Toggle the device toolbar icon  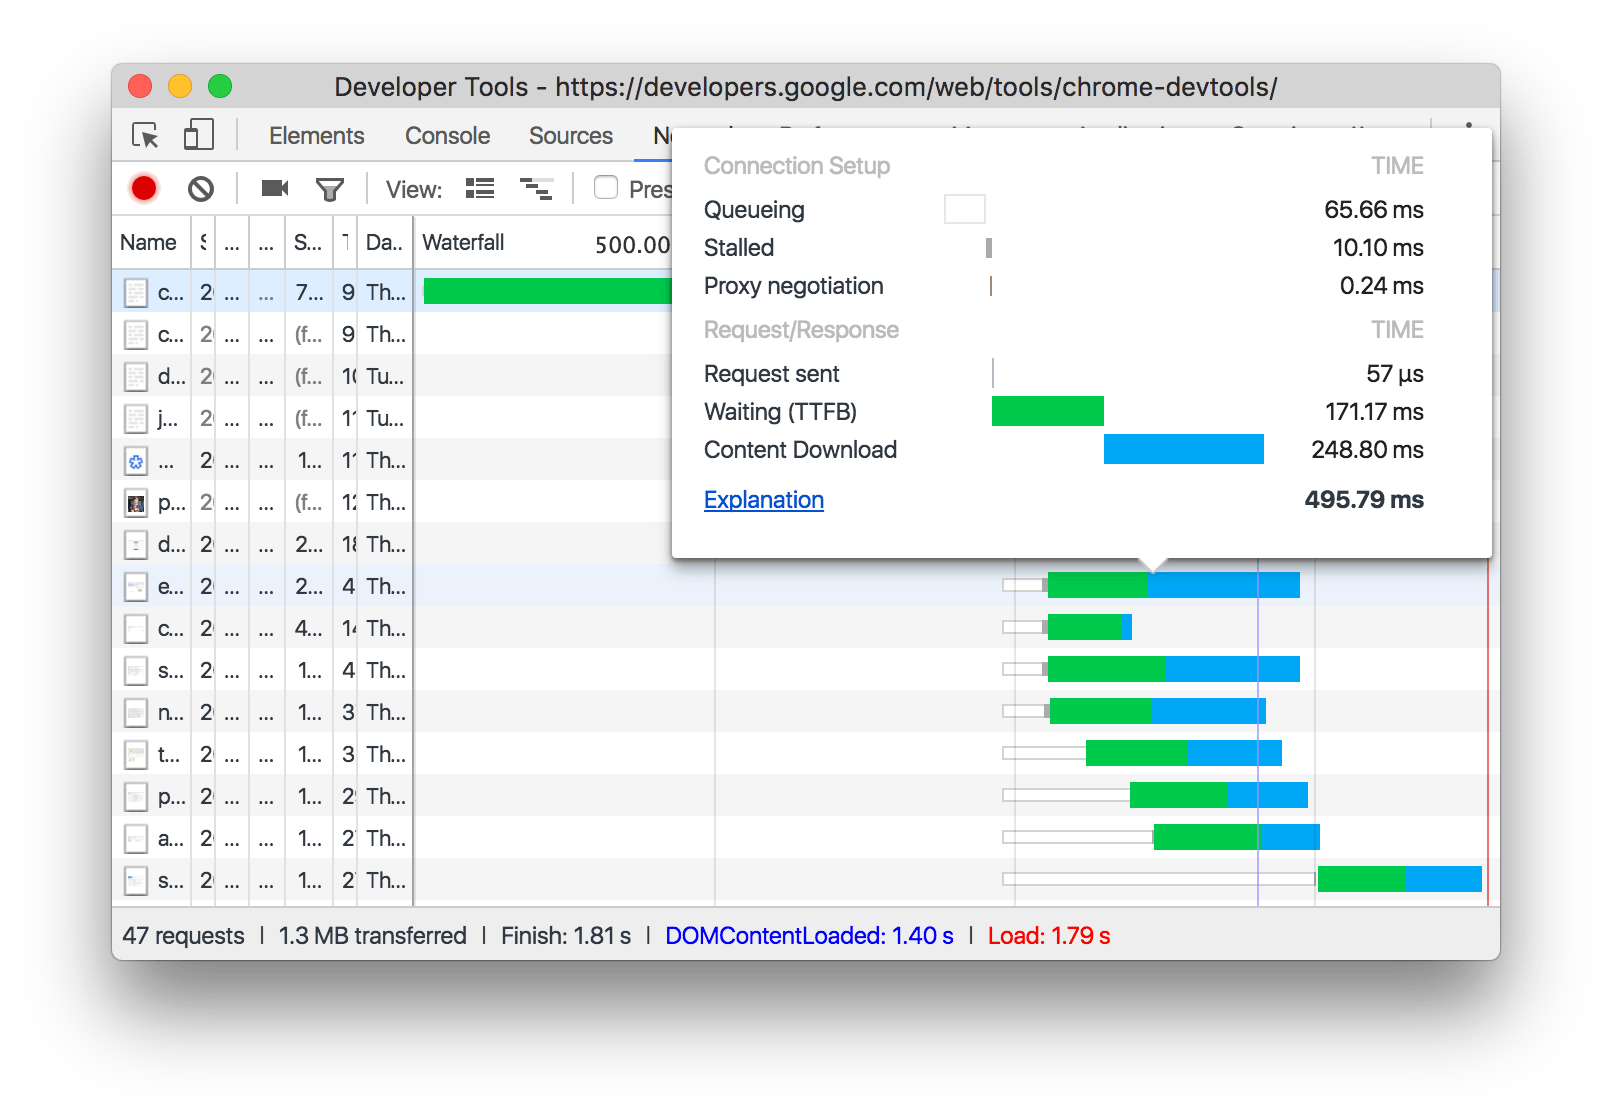[197, 134]
